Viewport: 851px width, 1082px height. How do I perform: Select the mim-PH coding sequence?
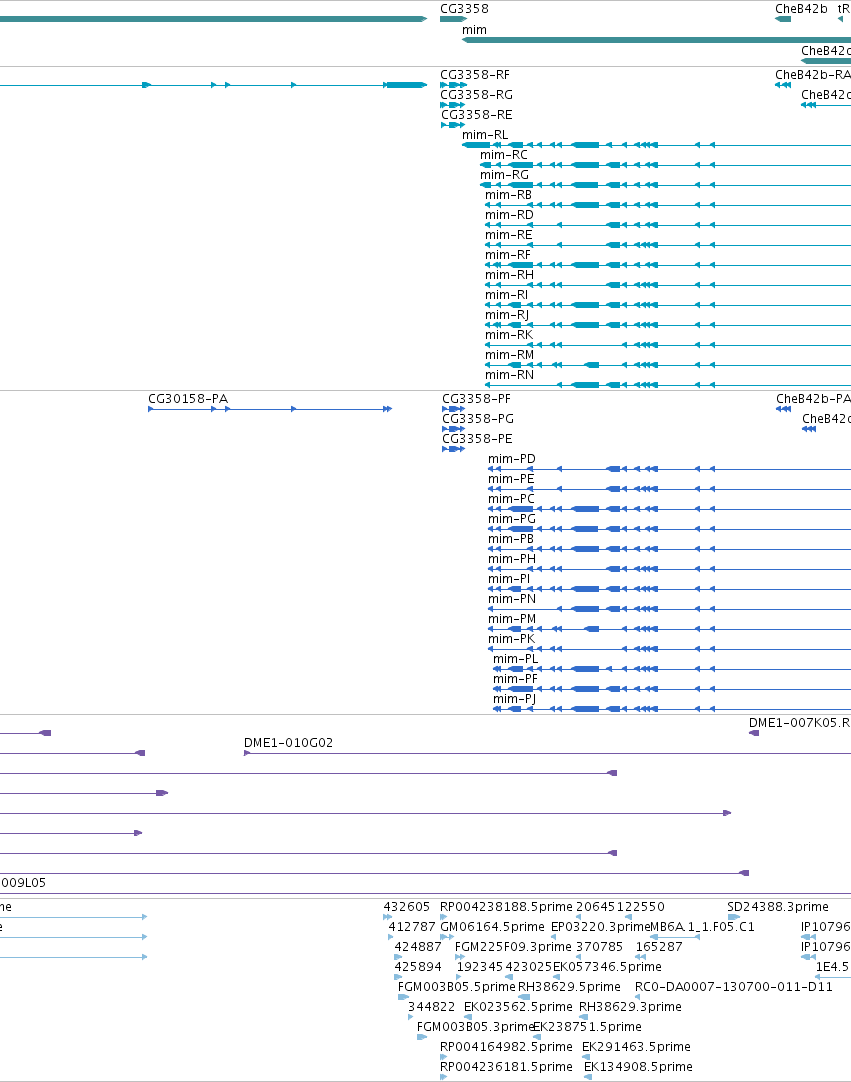[511, 559]
